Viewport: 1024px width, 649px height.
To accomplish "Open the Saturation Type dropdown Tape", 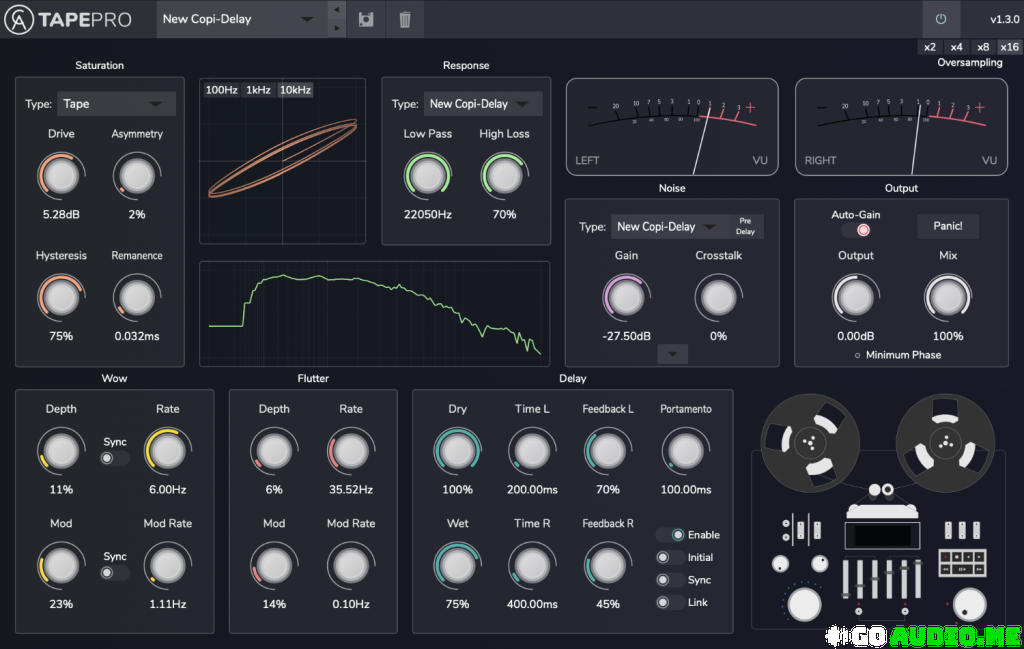I will coord(116,104).
